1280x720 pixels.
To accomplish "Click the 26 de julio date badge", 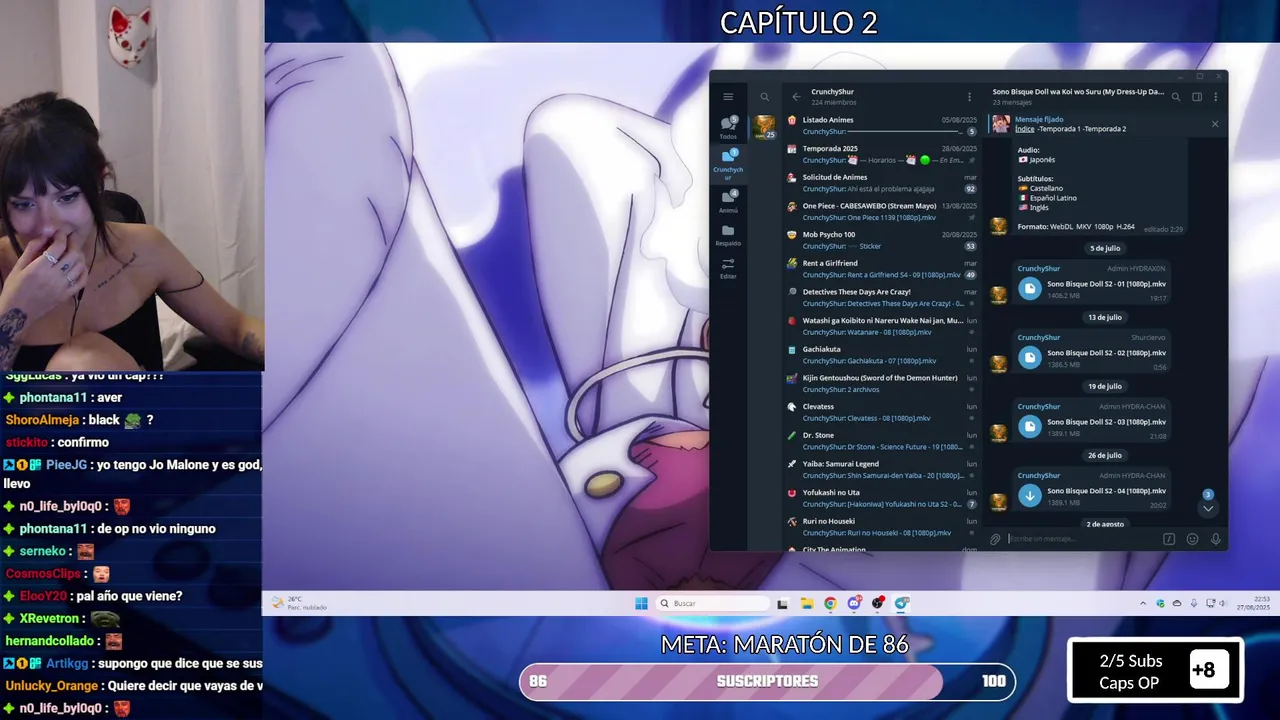I will 1105,455.
